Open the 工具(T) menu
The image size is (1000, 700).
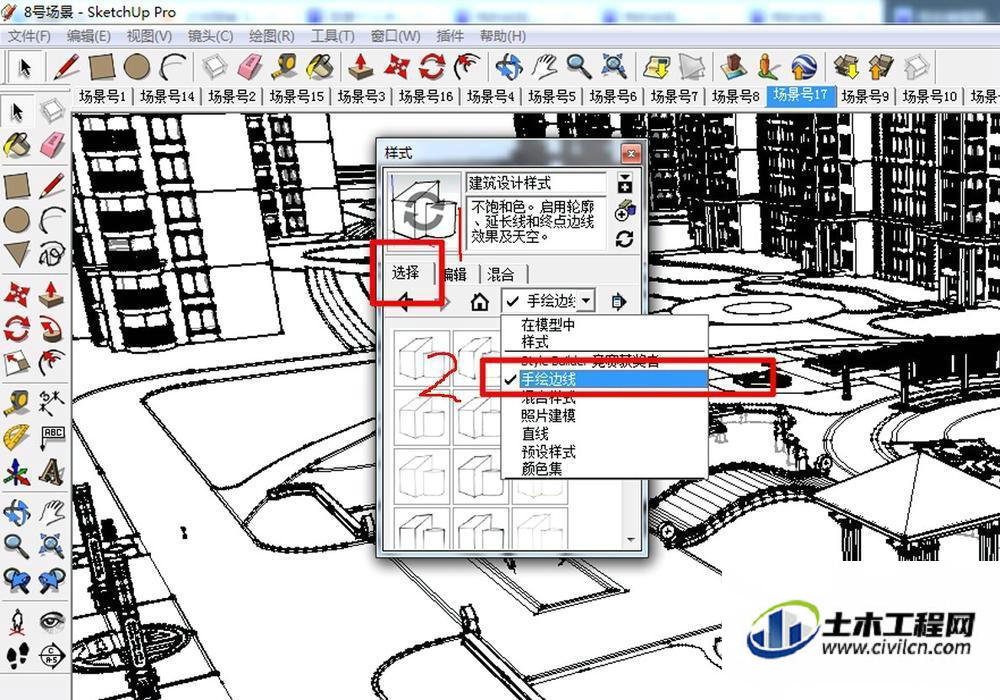tap(332, 36)
